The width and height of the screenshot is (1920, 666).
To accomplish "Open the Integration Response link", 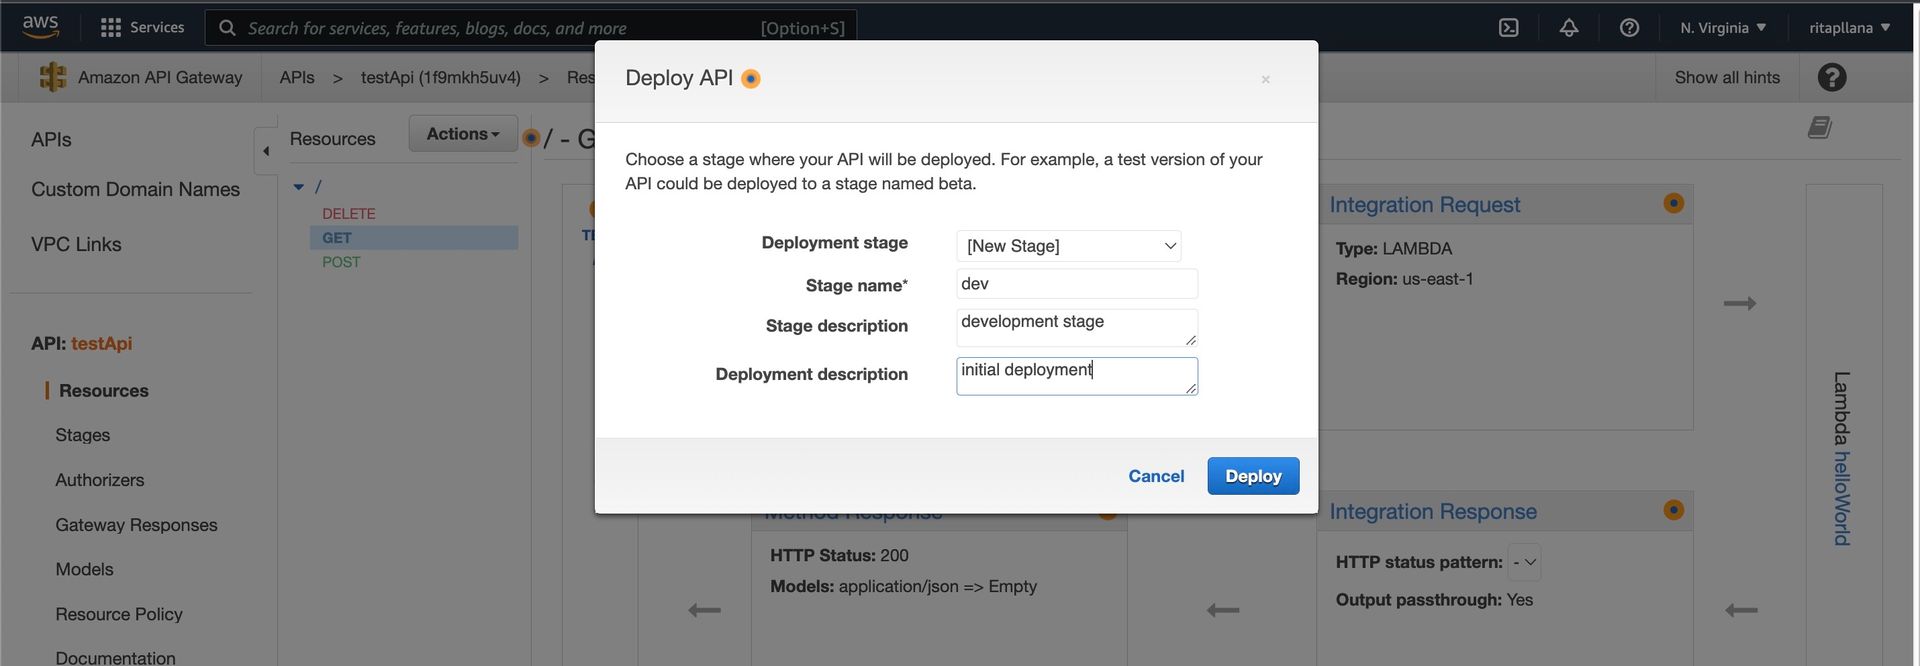I will [1433, 512].
